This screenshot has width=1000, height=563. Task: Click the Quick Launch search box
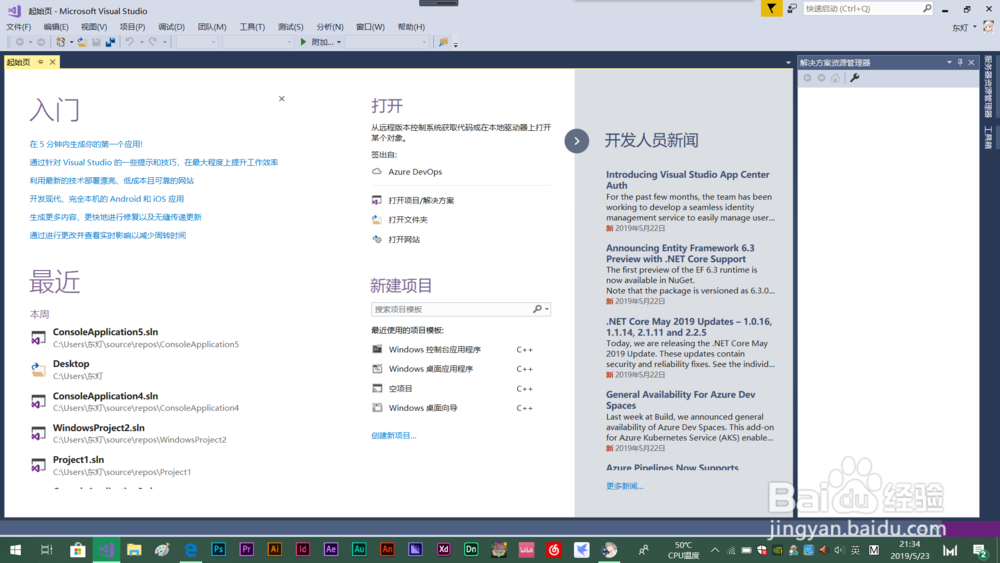(x=862, y=8)
